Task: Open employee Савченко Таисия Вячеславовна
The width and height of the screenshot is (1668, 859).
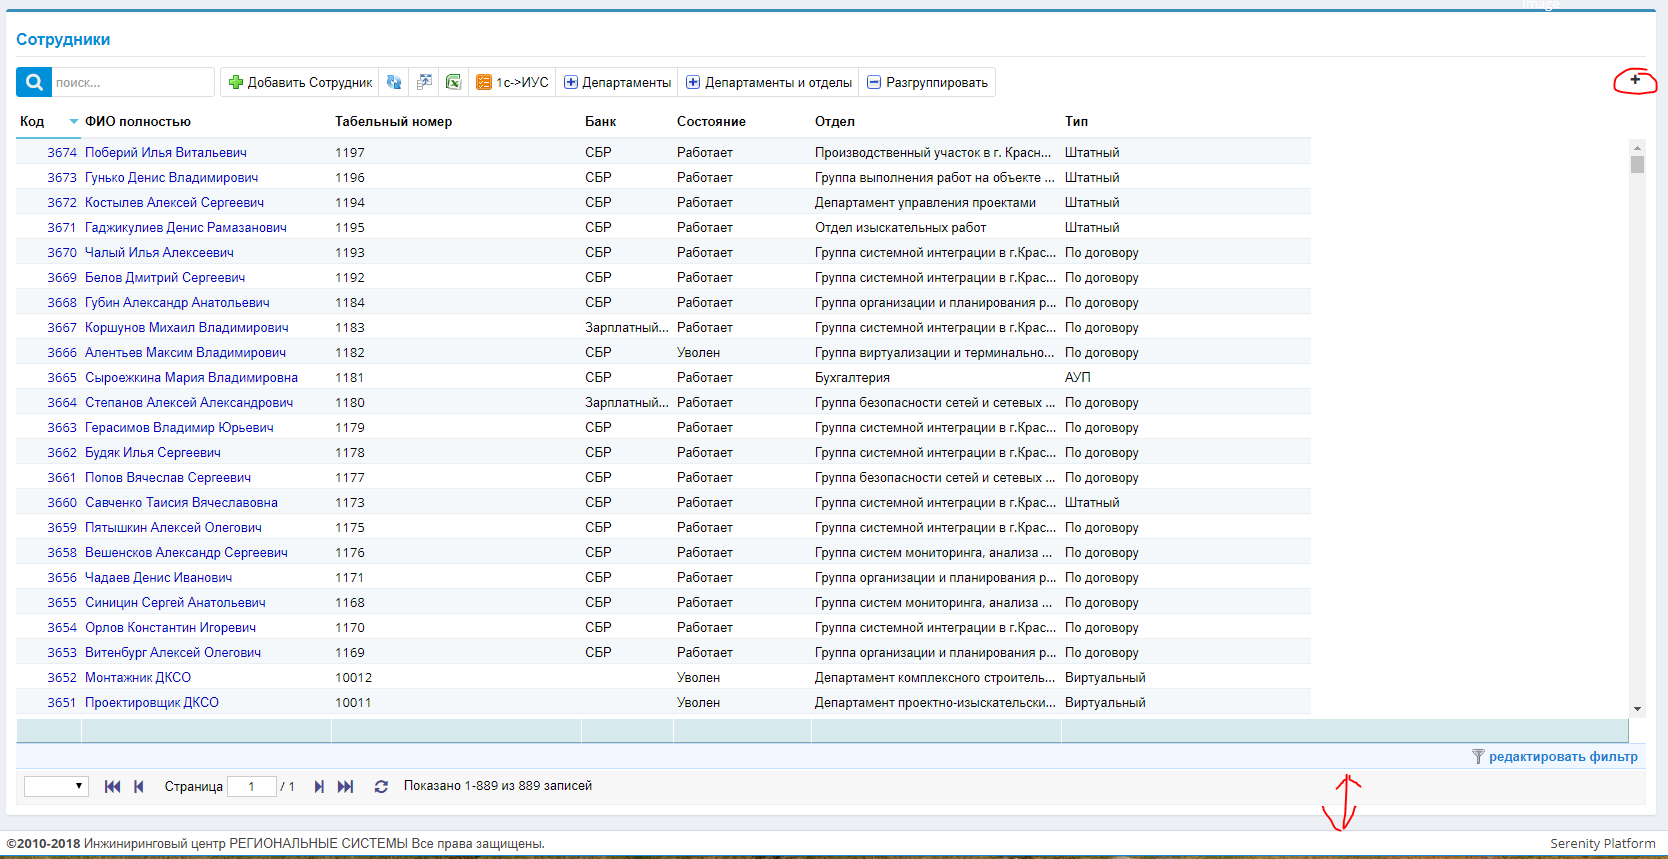Action: [181, 502]
